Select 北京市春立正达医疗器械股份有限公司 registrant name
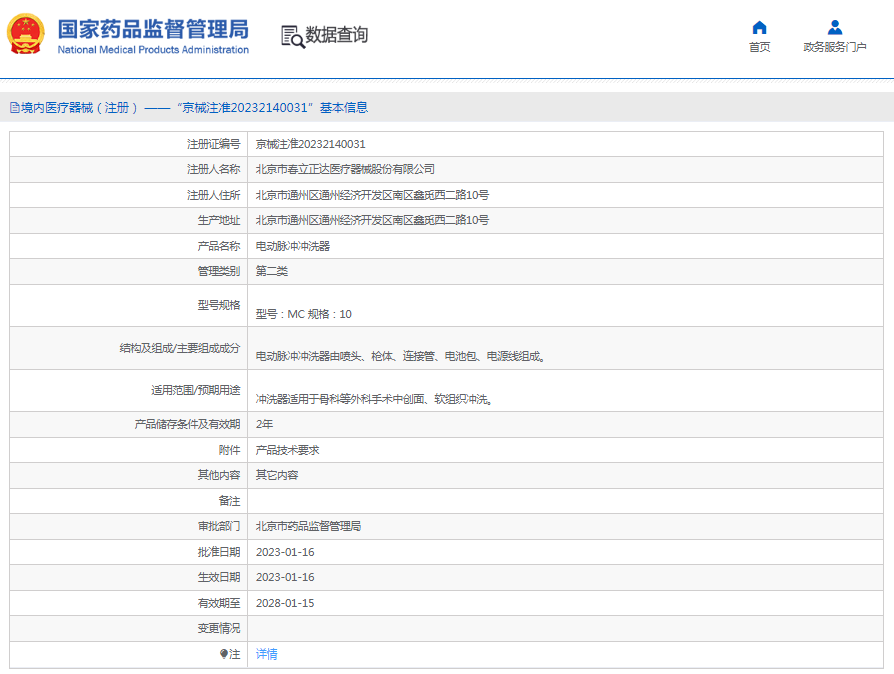 click(345, 169)
